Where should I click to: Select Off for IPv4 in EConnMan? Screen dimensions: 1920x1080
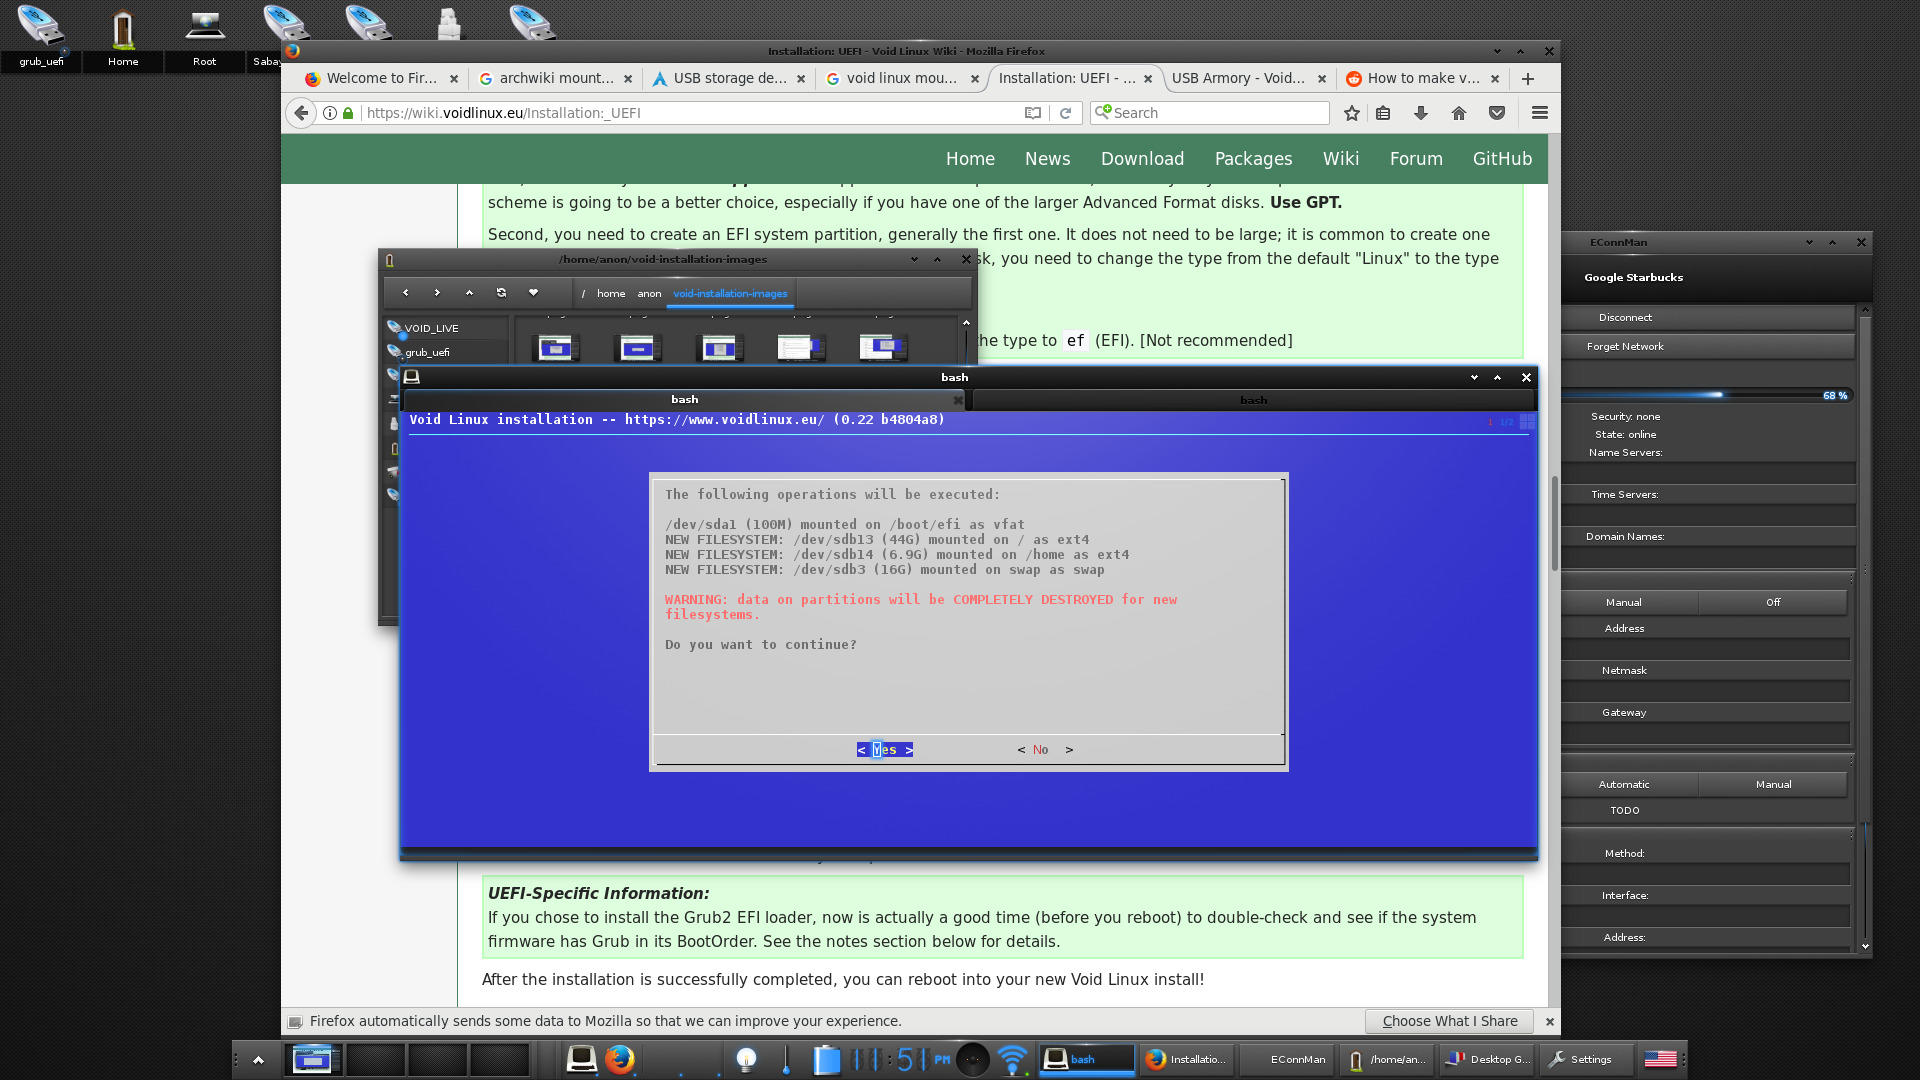[1772, 603]
